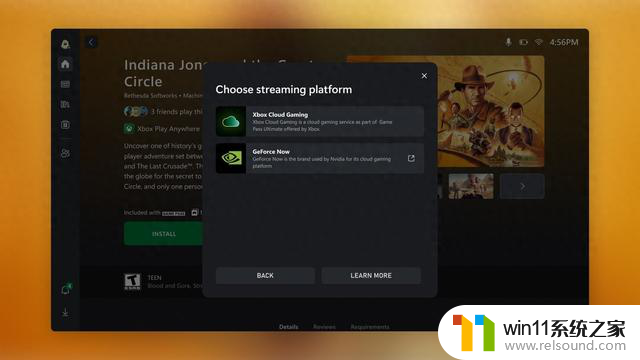Click the 4:56PM clock

click(564, 42)
